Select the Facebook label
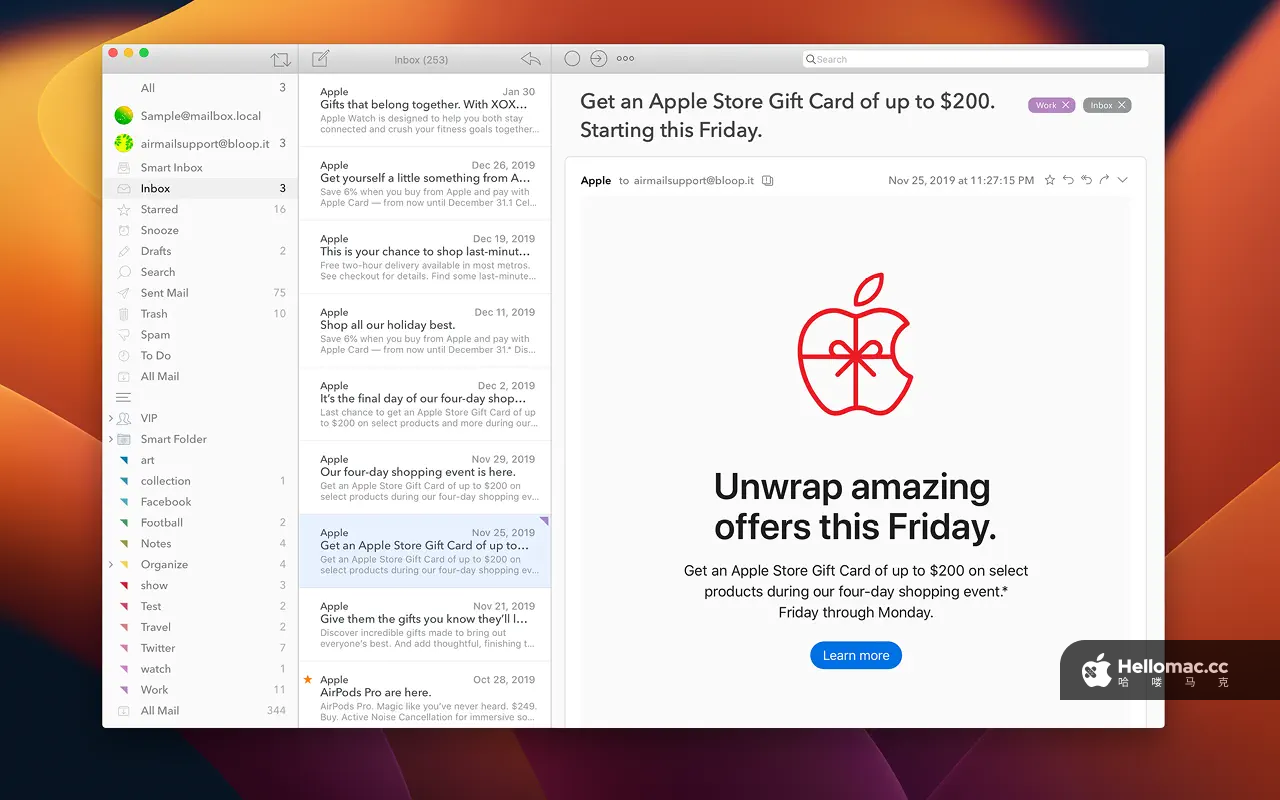Viewport: 1280px width, 800px height. (200, 502)
